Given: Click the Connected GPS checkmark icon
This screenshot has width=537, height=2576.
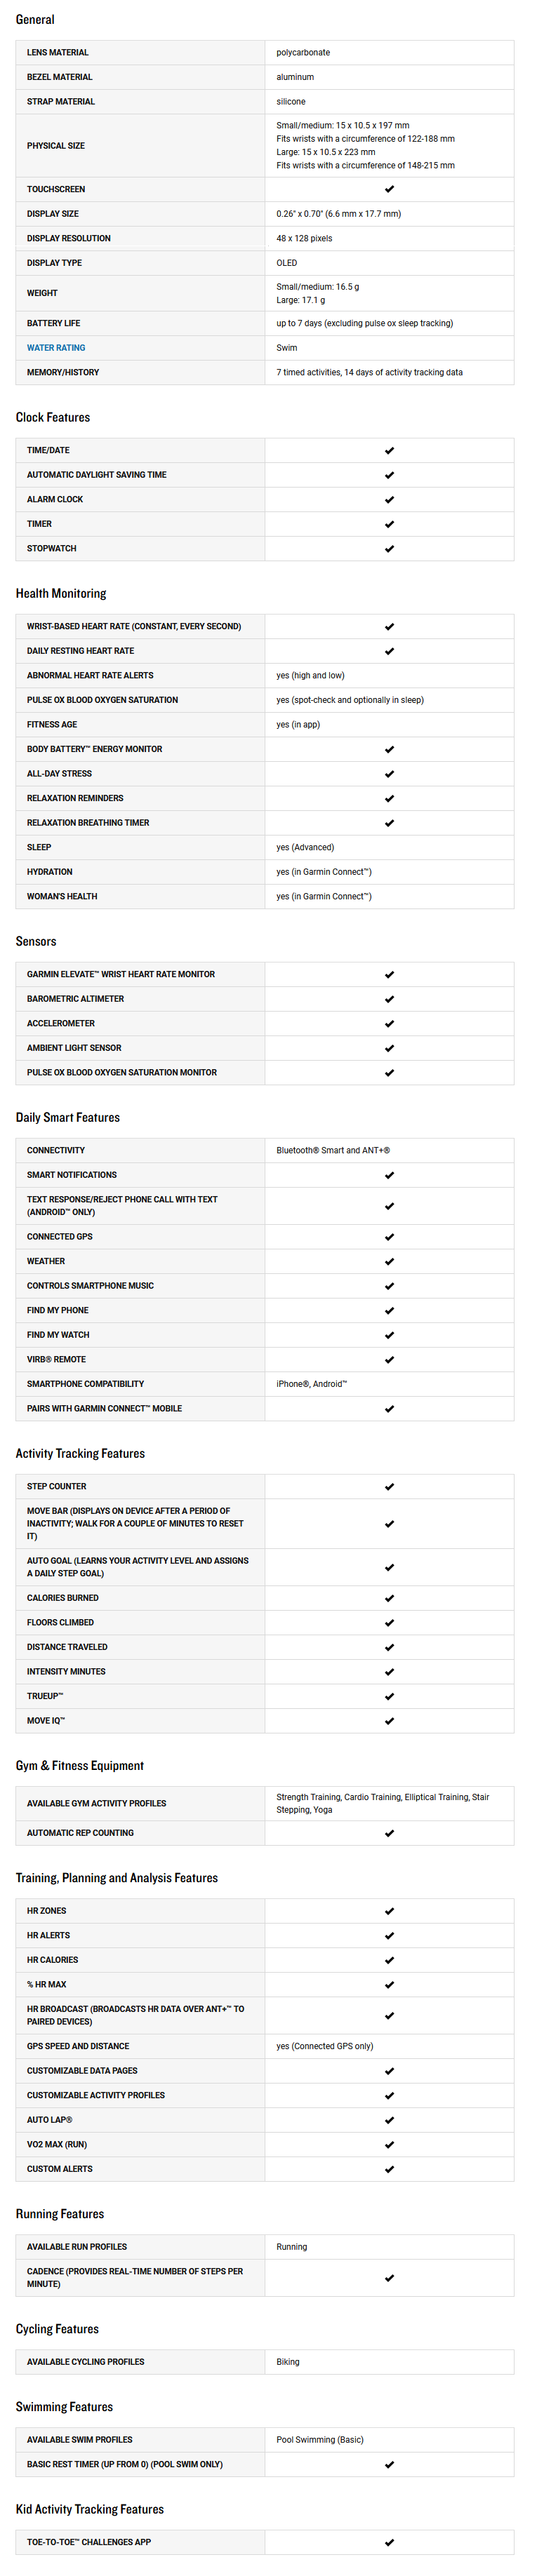Looking at the screenshot, I should click(389, 1237).
